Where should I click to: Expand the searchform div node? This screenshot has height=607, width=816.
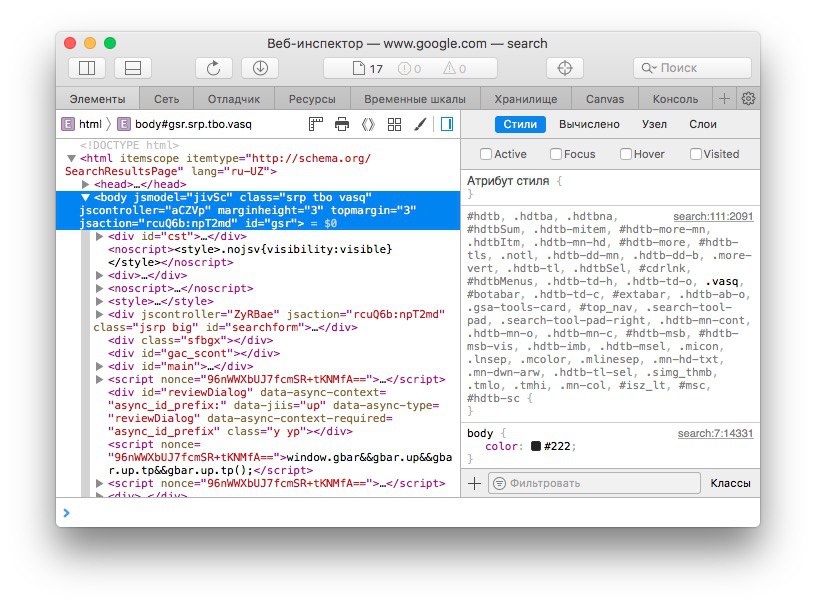click(x=99, y=314)
